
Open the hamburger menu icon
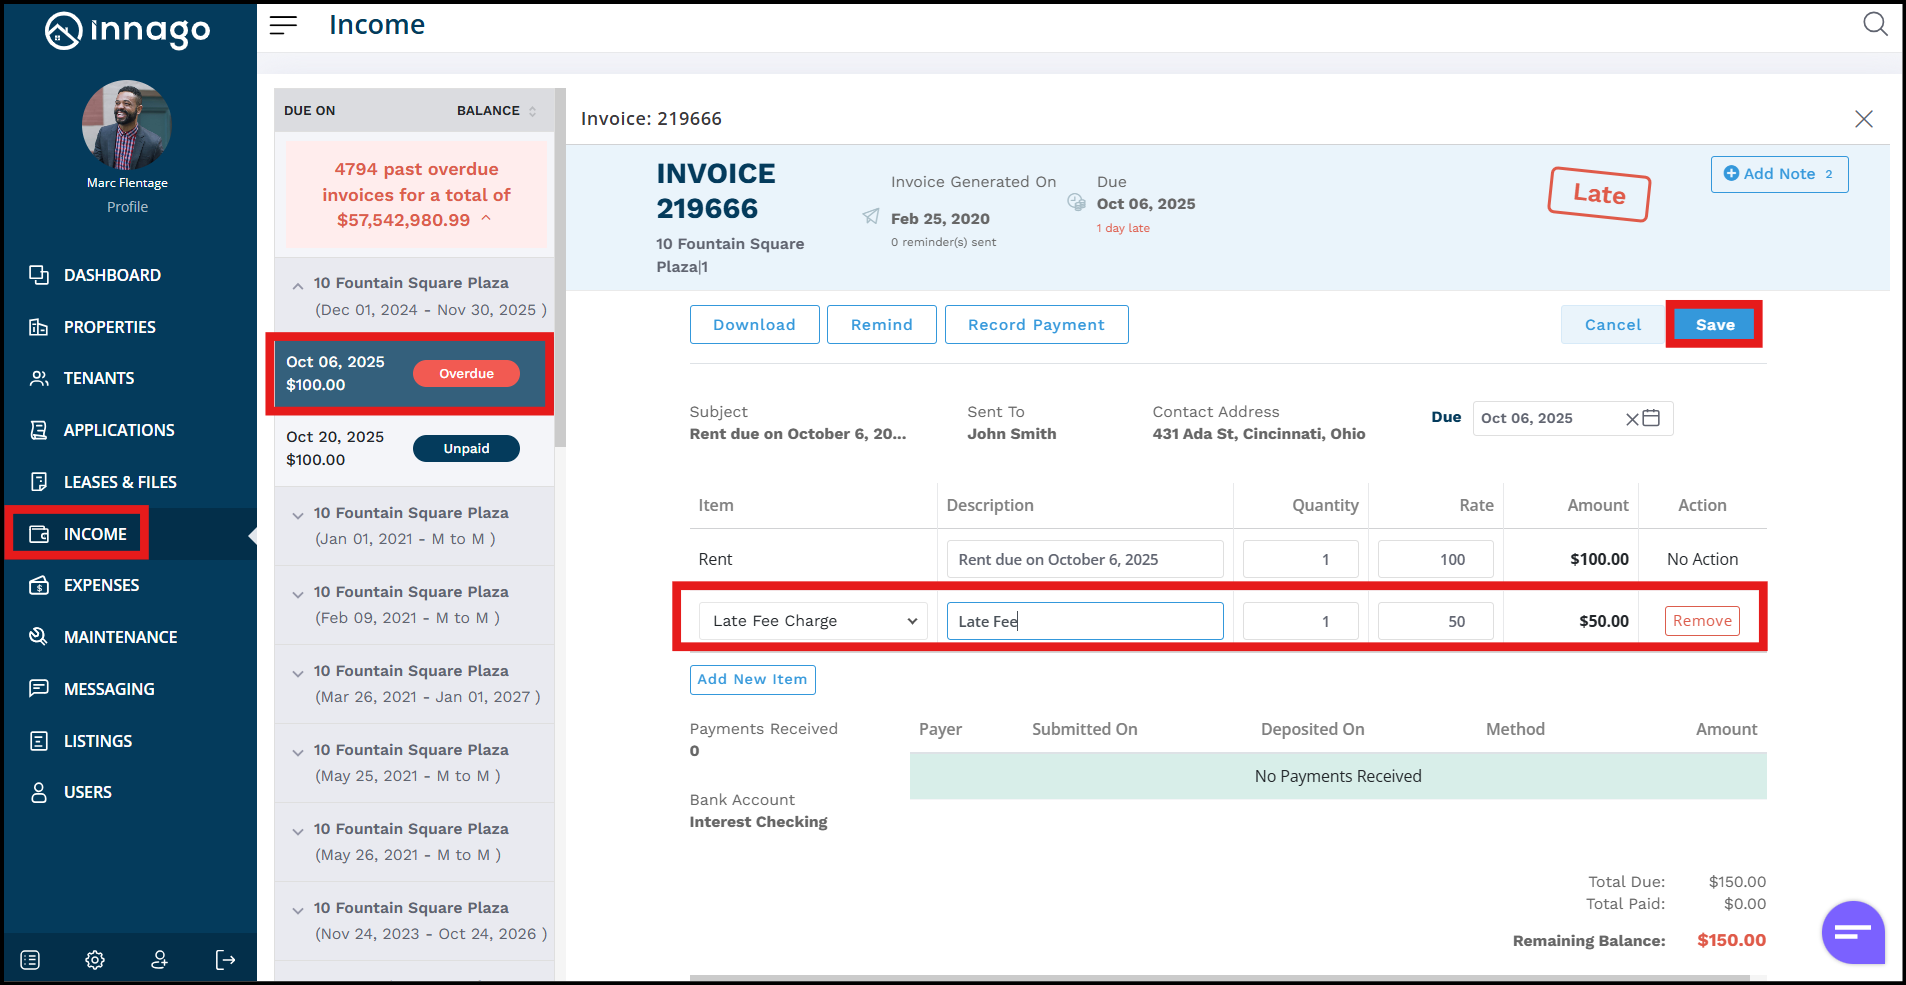pyautogui.click(x=283, y=25)
